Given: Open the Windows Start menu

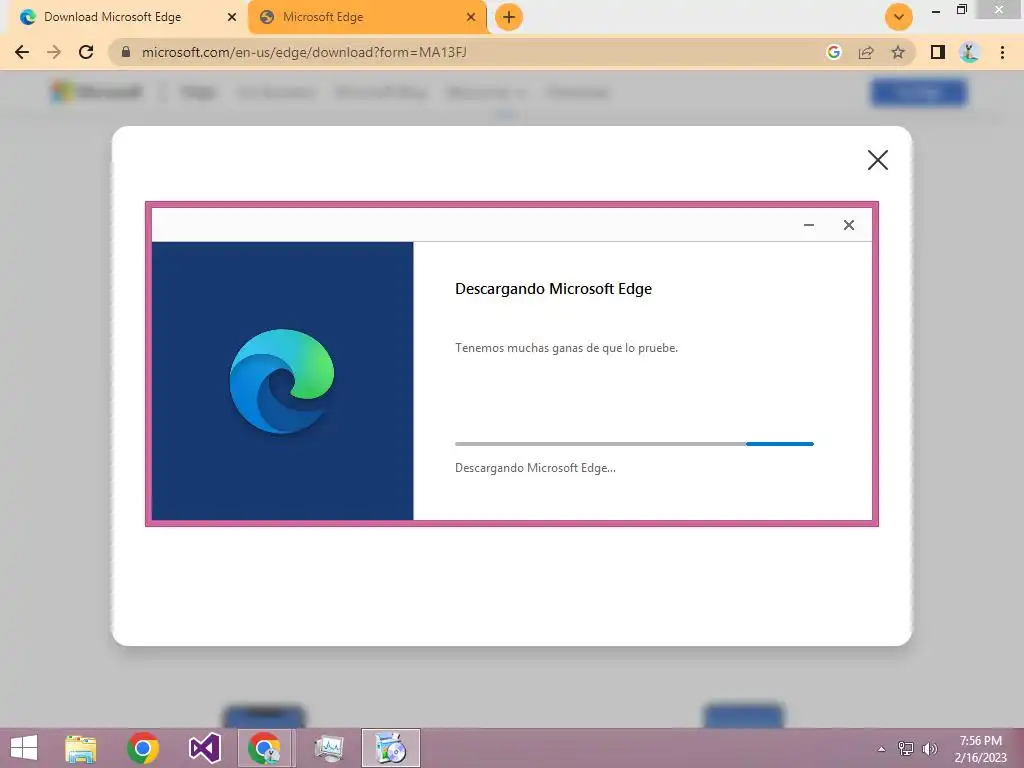Looking at the screenshot, I should point(24,748).
